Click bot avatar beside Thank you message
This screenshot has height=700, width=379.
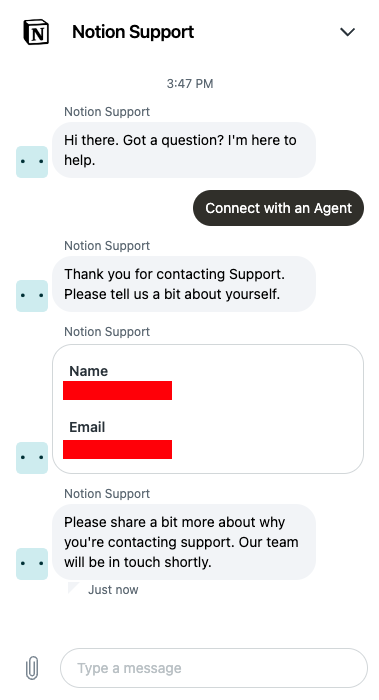32,296
